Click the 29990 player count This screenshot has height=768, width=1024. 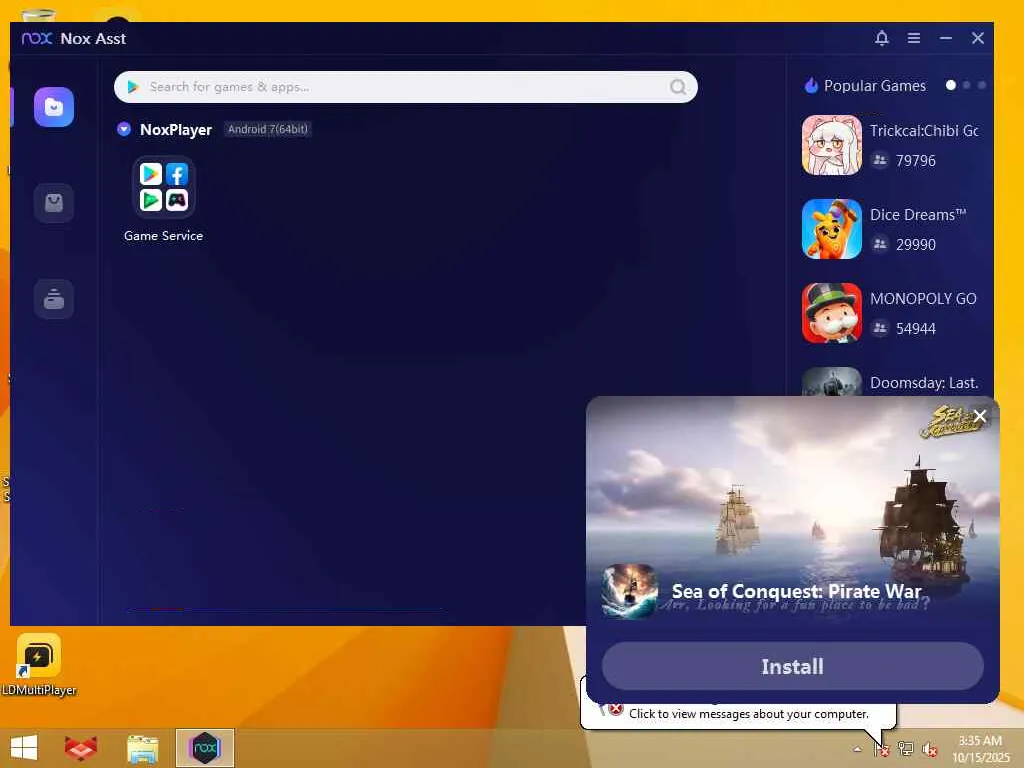[916, 245]
